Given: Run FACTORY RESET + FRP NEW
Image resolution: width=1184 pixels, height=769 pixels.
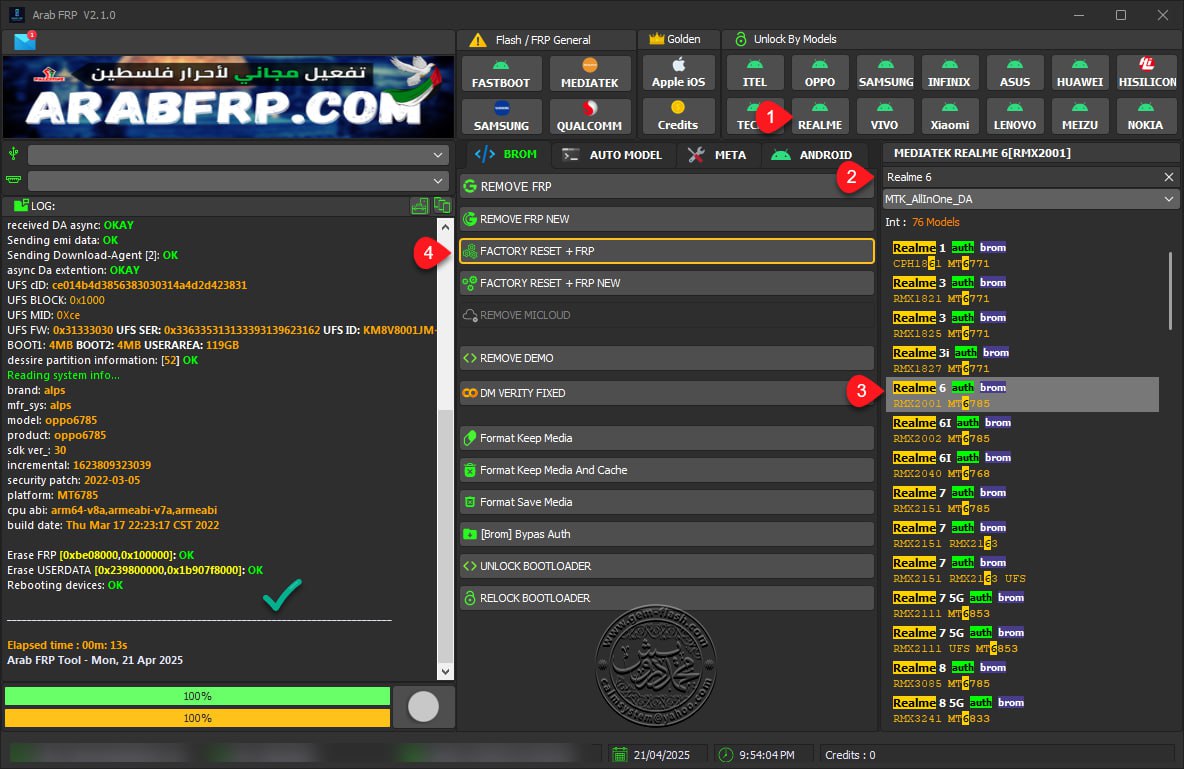Looking at the screenshot, I should click(667, 283).
